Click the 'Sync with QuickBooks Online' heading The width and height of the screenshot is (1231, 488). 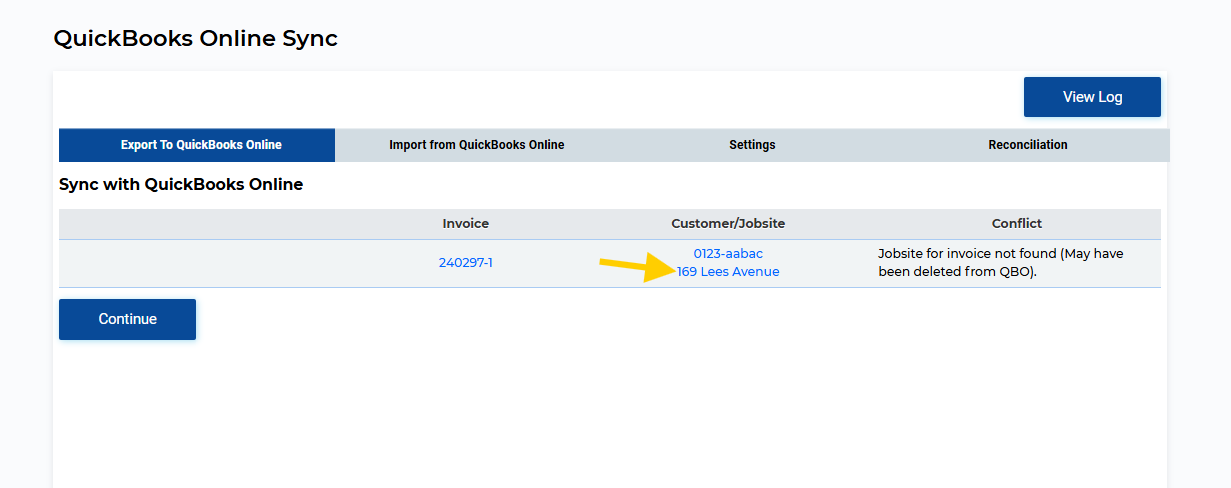(x=181, y=185)
